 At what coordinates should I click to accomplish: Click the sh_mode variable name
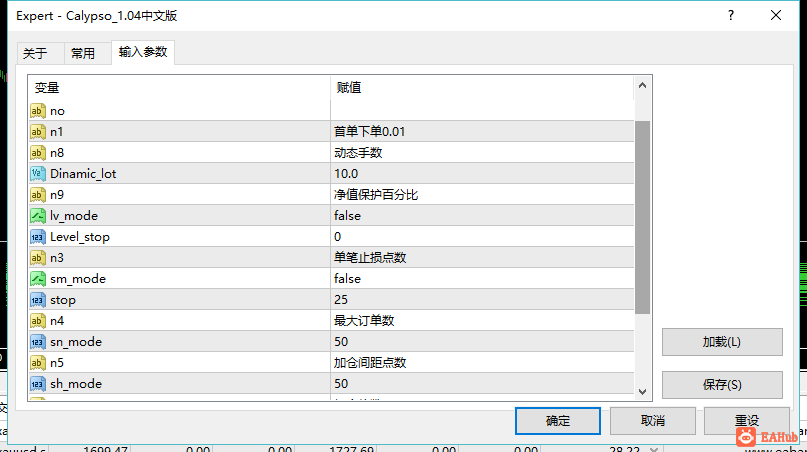[x=76, y=384]
